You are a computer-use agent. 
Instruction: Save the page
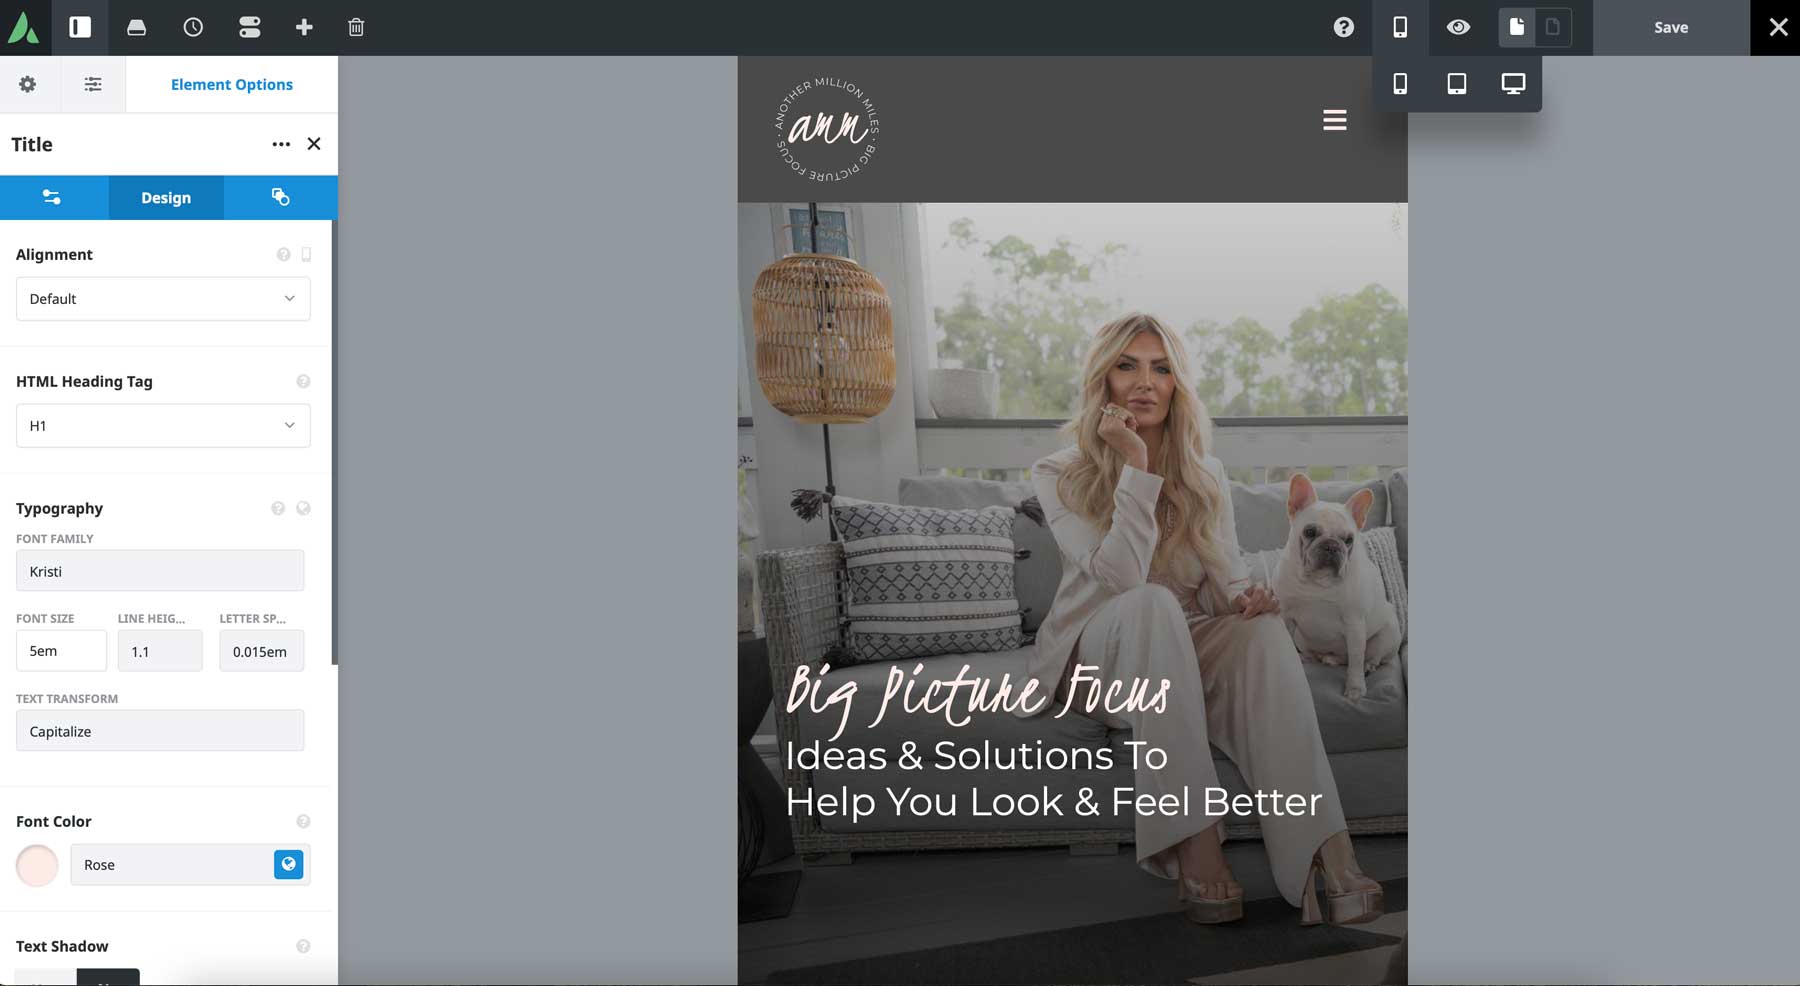pos(1668,28)
